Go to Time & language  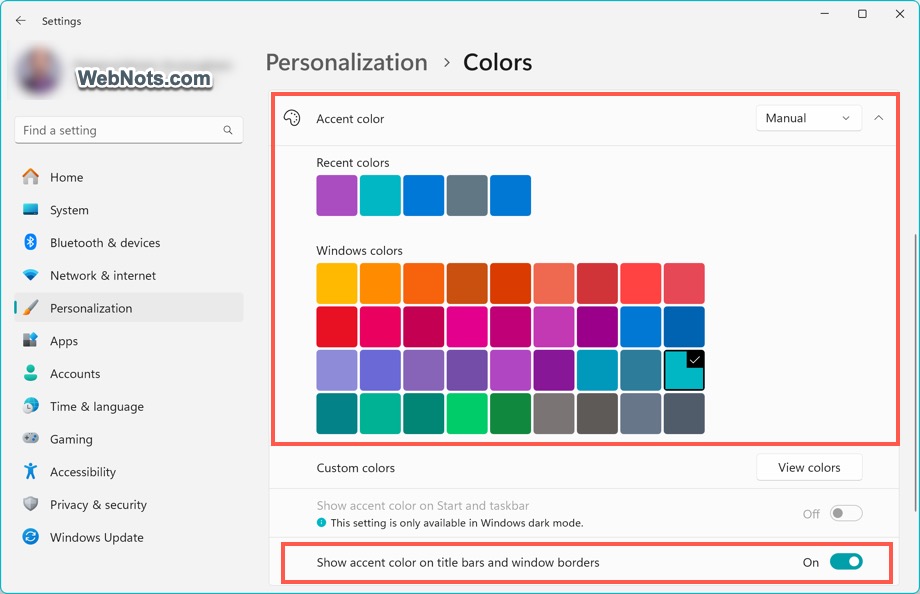129,406
